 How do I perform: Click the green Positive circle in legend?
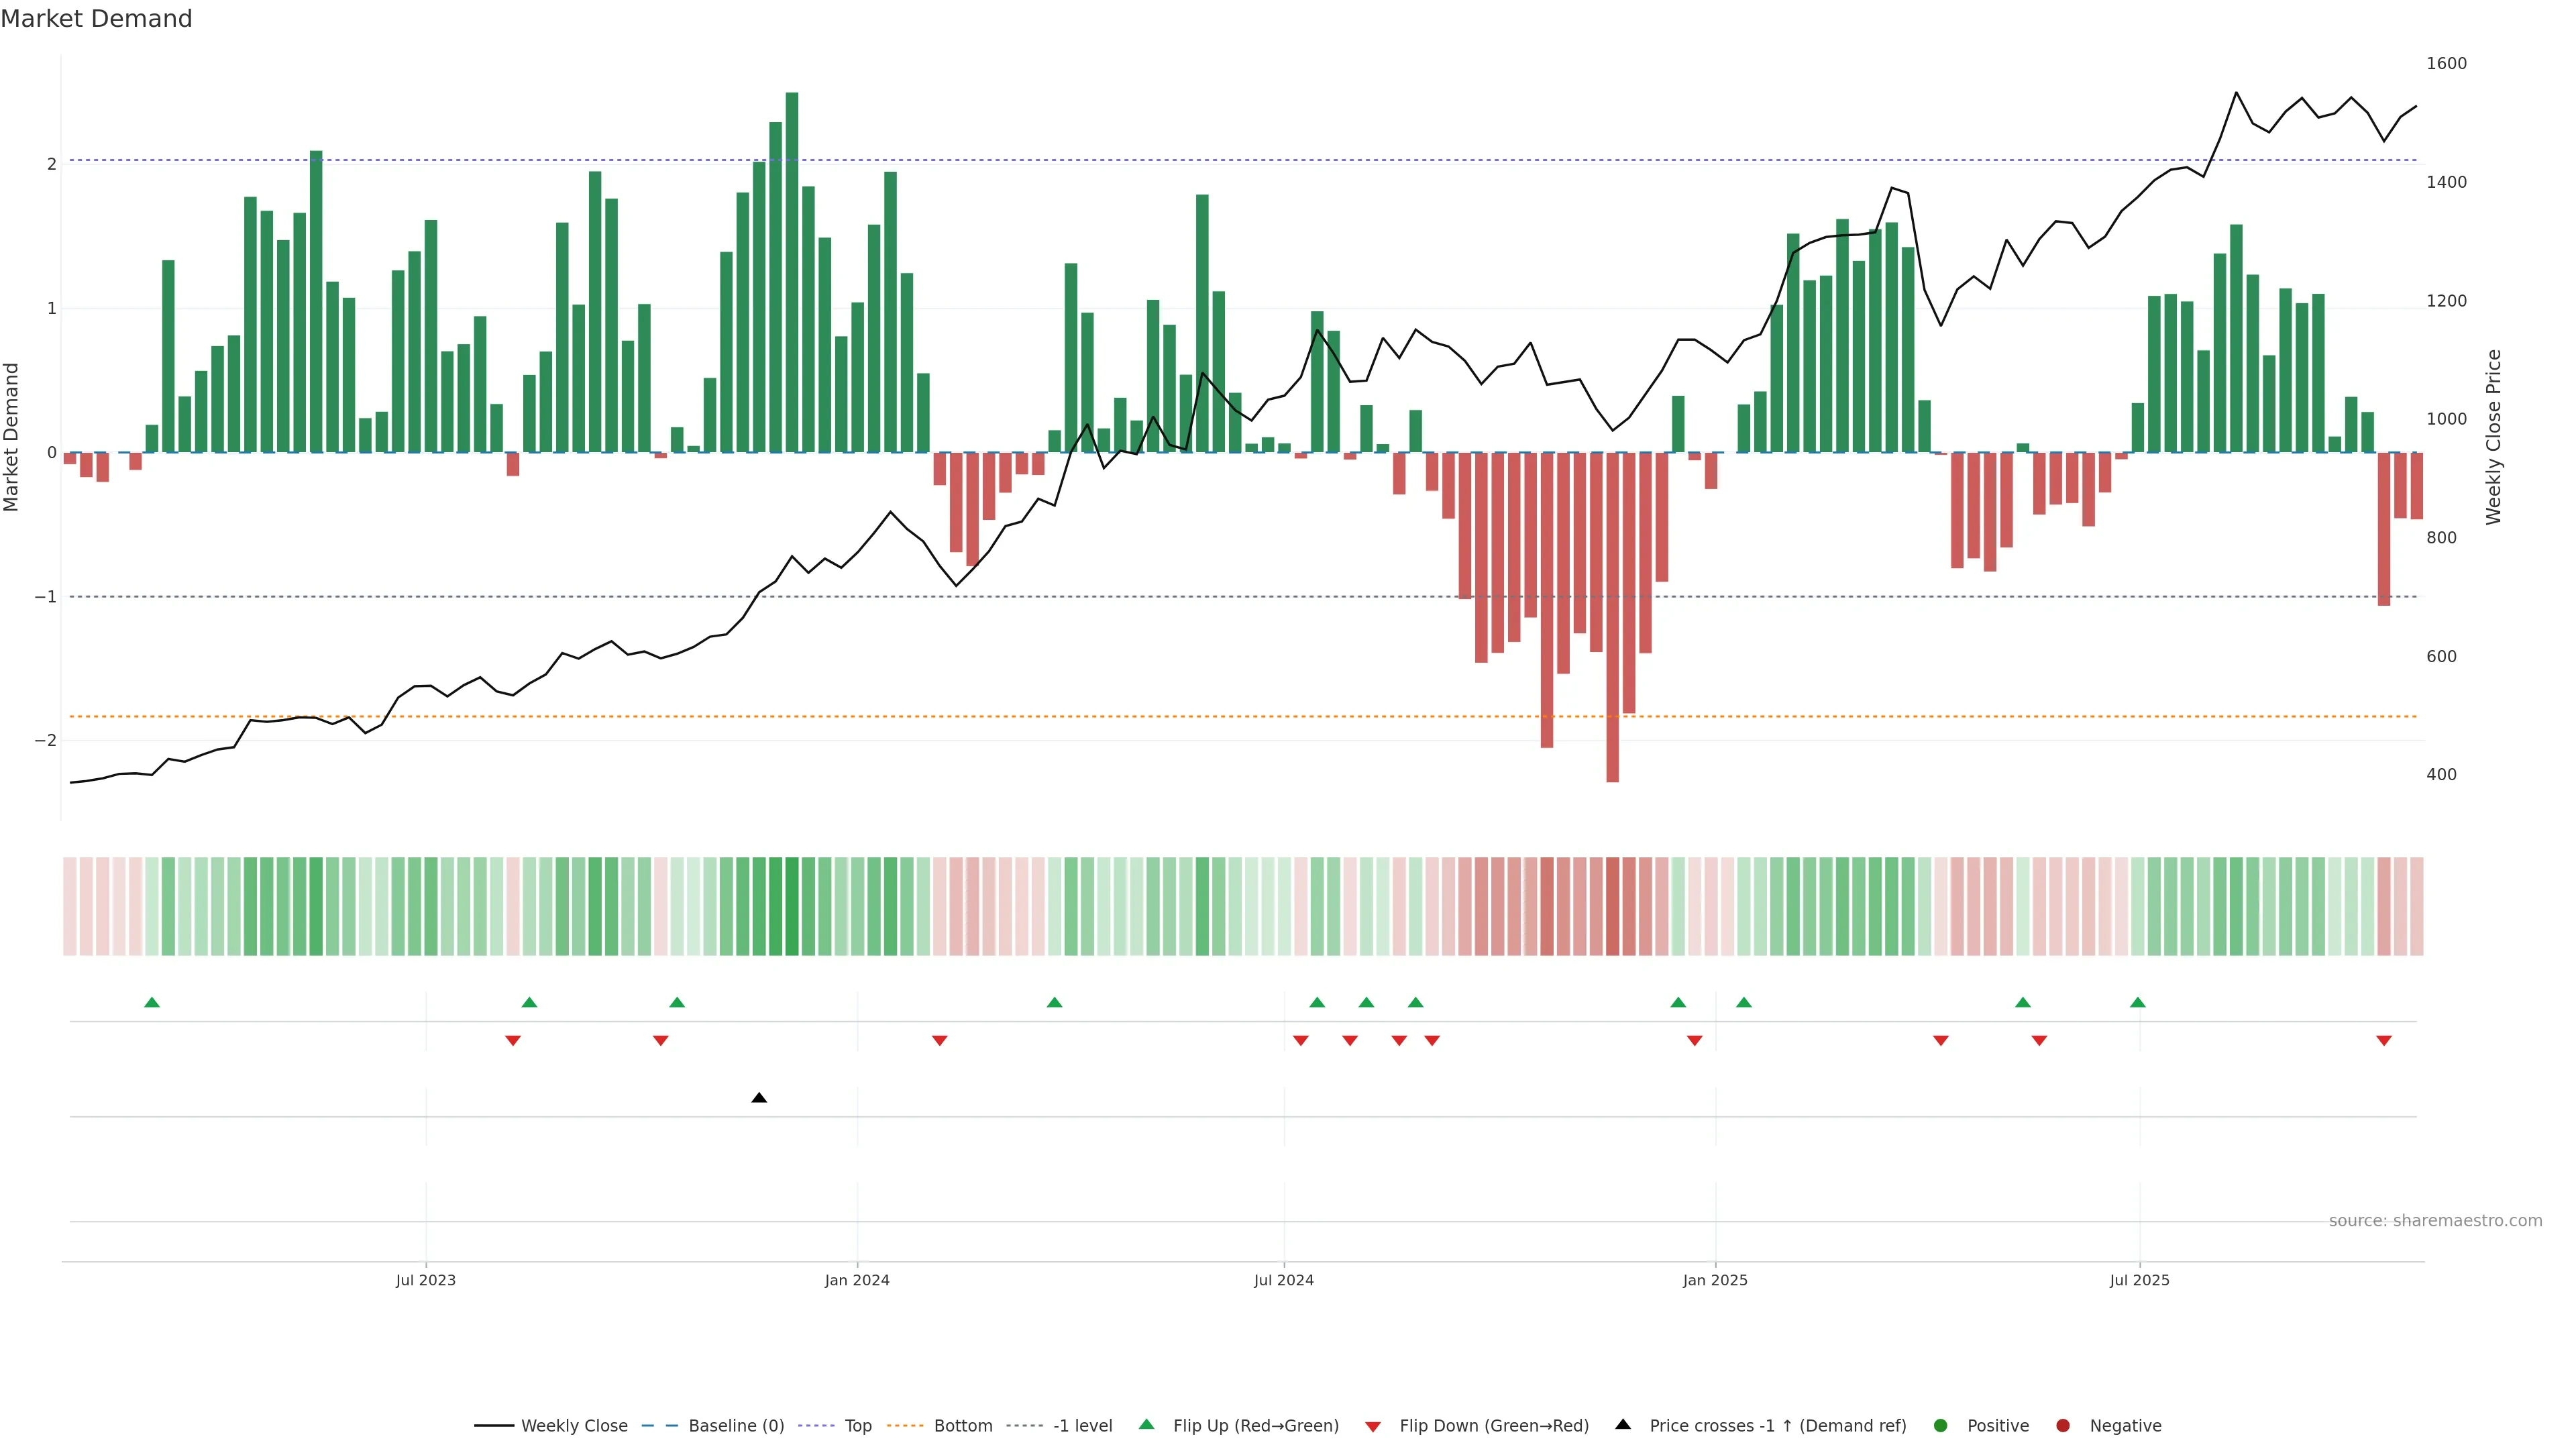click(1941, 1426)
